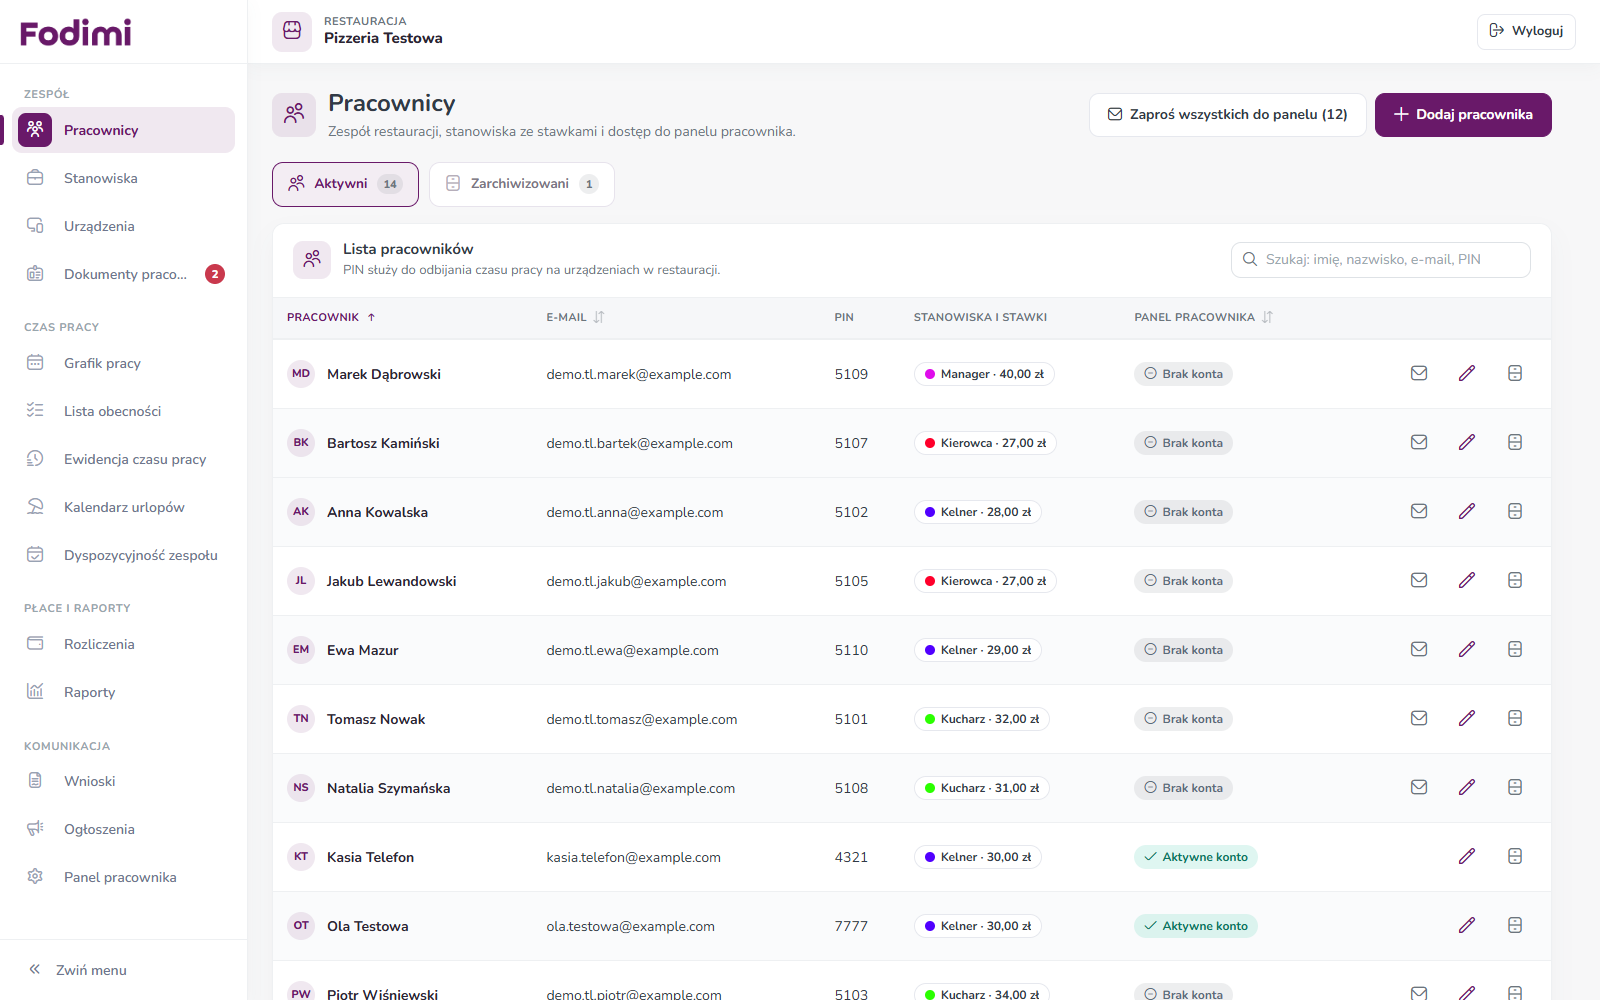Click the pencil icon for Jakub Lewandowski
Viewport: 1600px width, 1000px height.
click(1467, 580)
